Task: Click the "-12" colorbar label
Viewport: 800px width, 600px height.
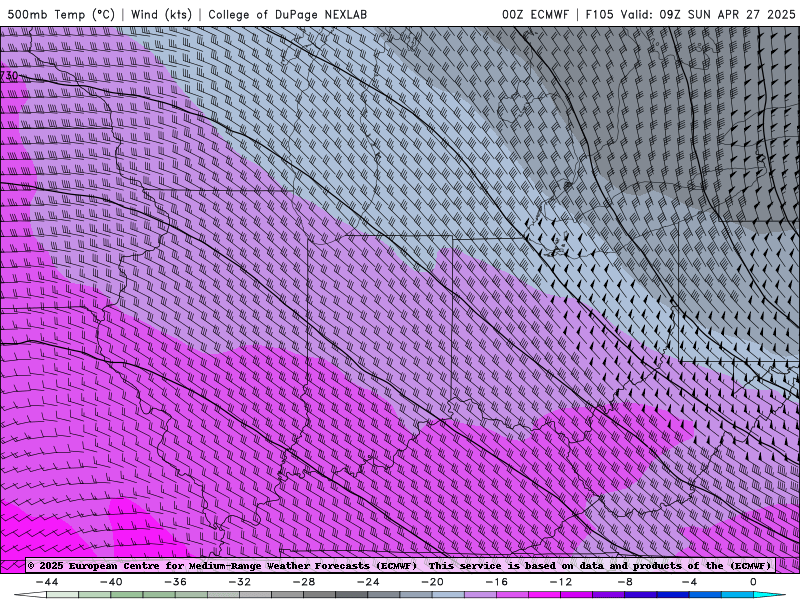Action: coord(561,582)
